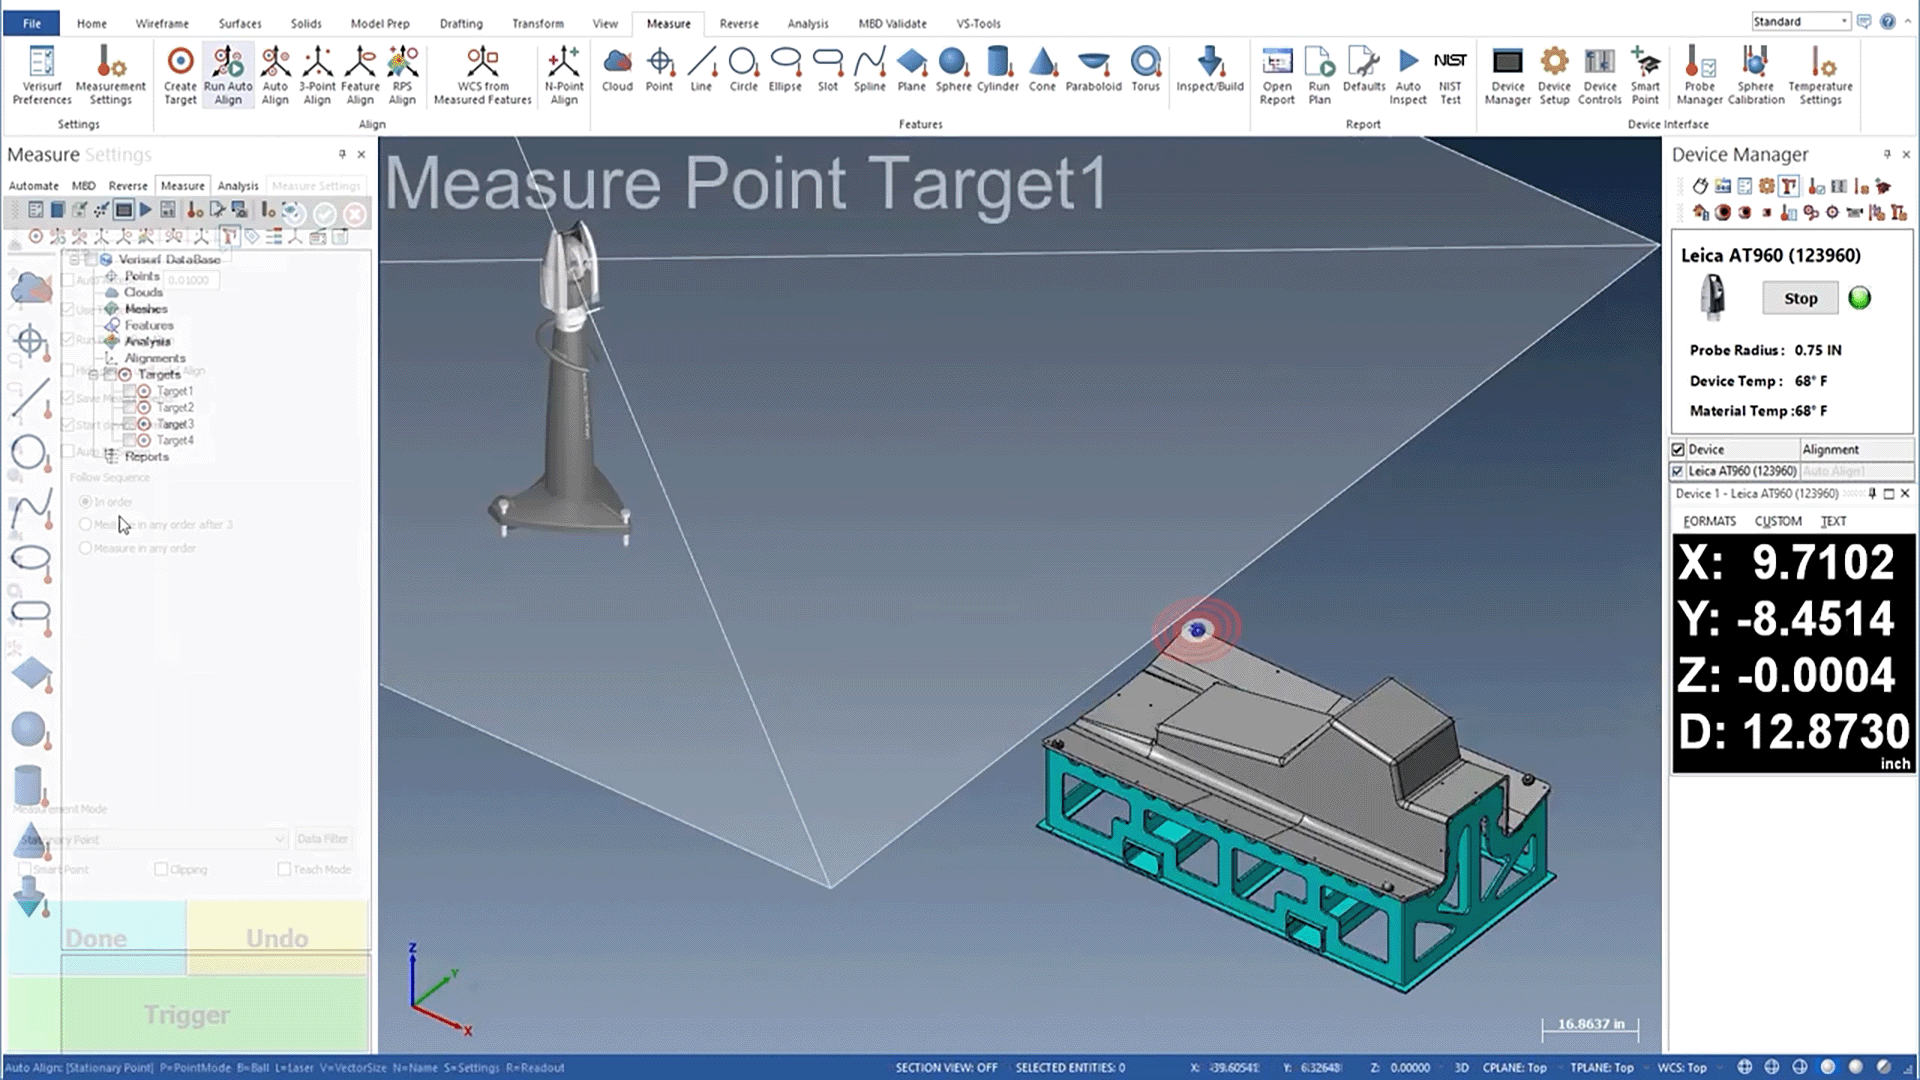Choose the Plane feature tool
Viewport: 1920px width, 1080px height.
(x=911, y=70)
